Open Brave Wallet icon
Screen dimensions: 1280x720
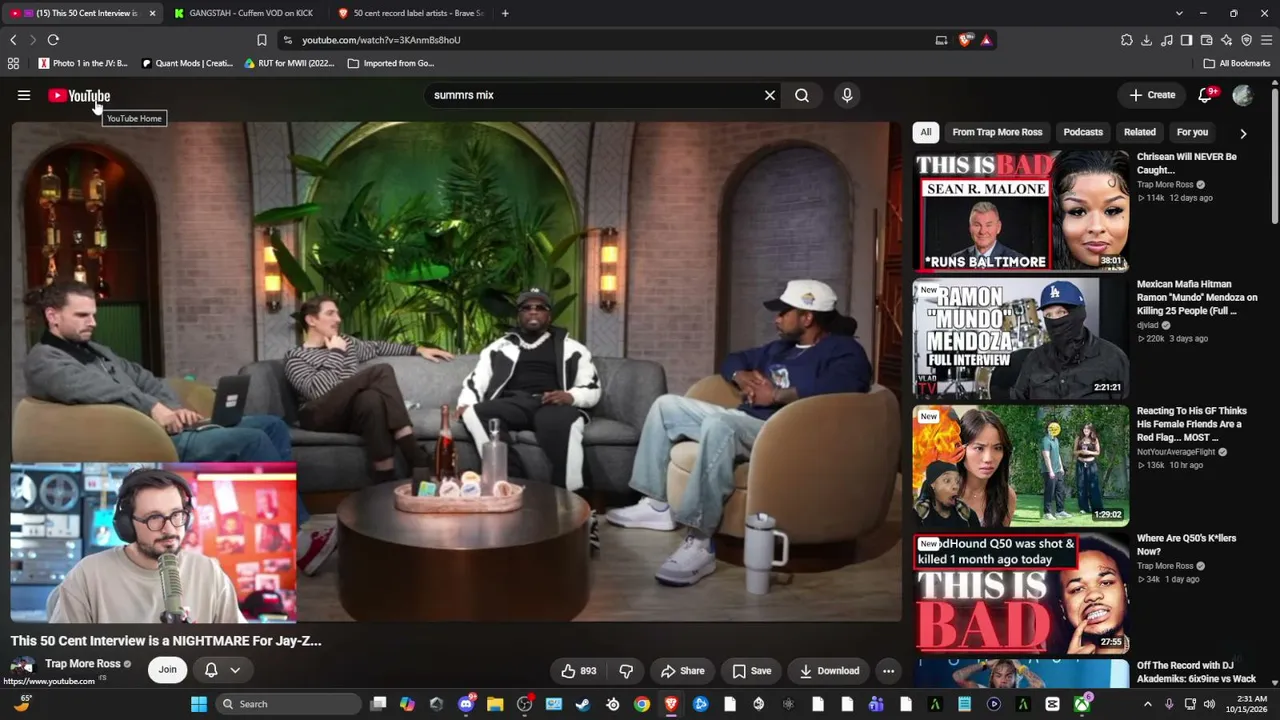[x=1207, y=40]
